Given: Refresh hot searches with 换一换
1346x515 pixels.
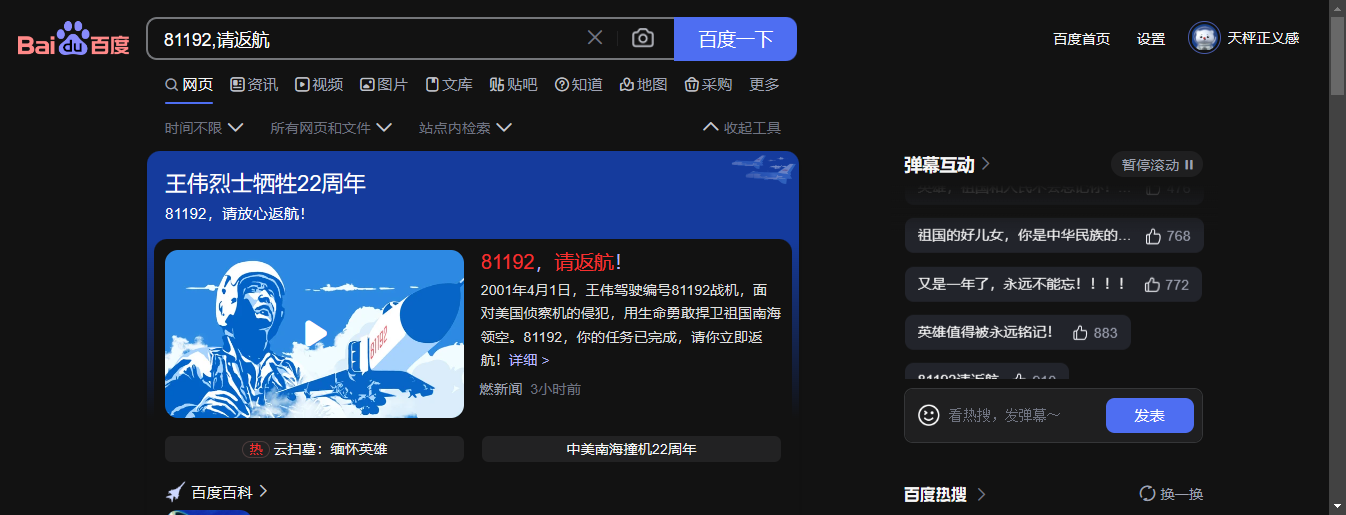Looking at the screenshot, I should tap(1171, 494).
